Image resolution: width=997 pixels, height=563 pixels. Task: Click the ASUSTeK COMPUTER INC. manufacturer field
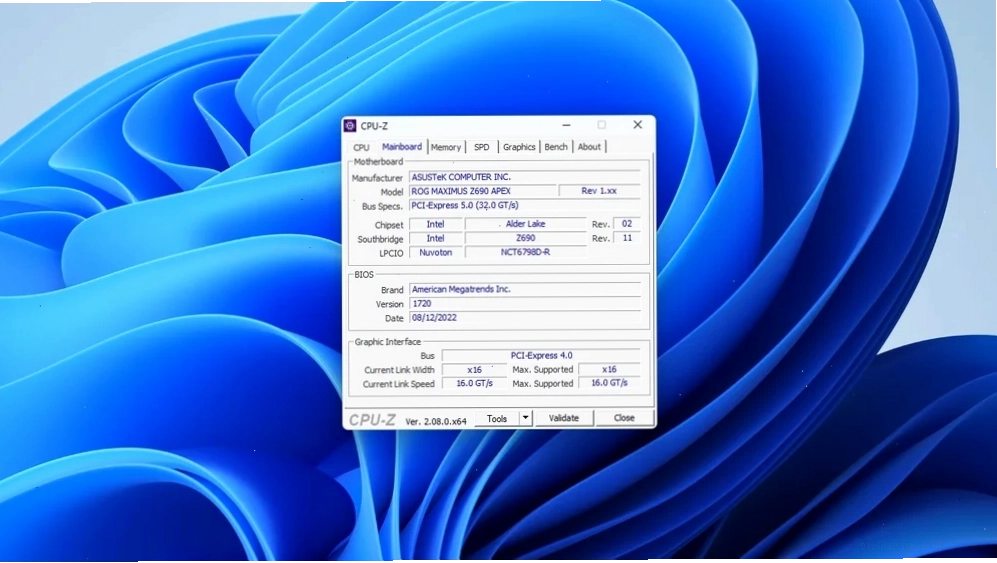pos(525,177)
